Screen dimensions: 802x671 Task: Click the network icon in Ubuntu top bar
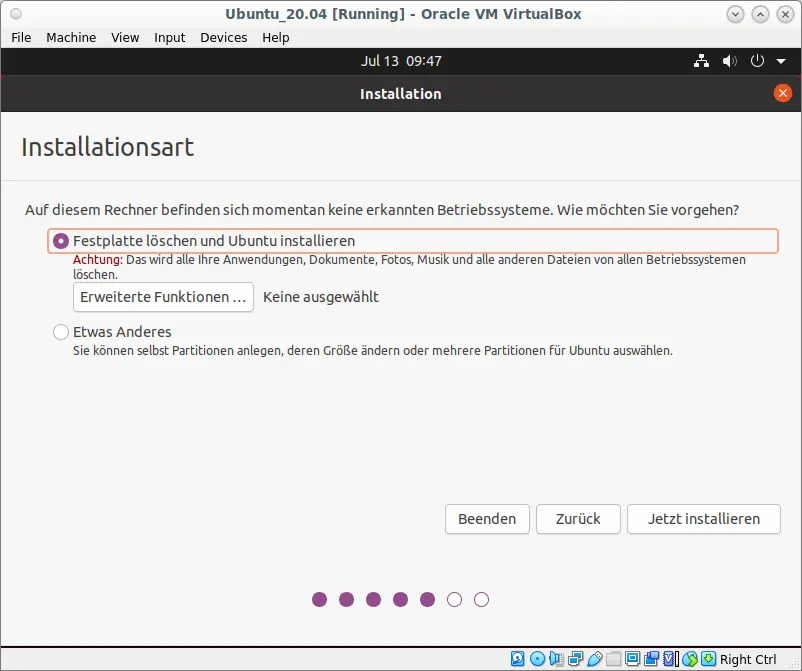[701, 61]
